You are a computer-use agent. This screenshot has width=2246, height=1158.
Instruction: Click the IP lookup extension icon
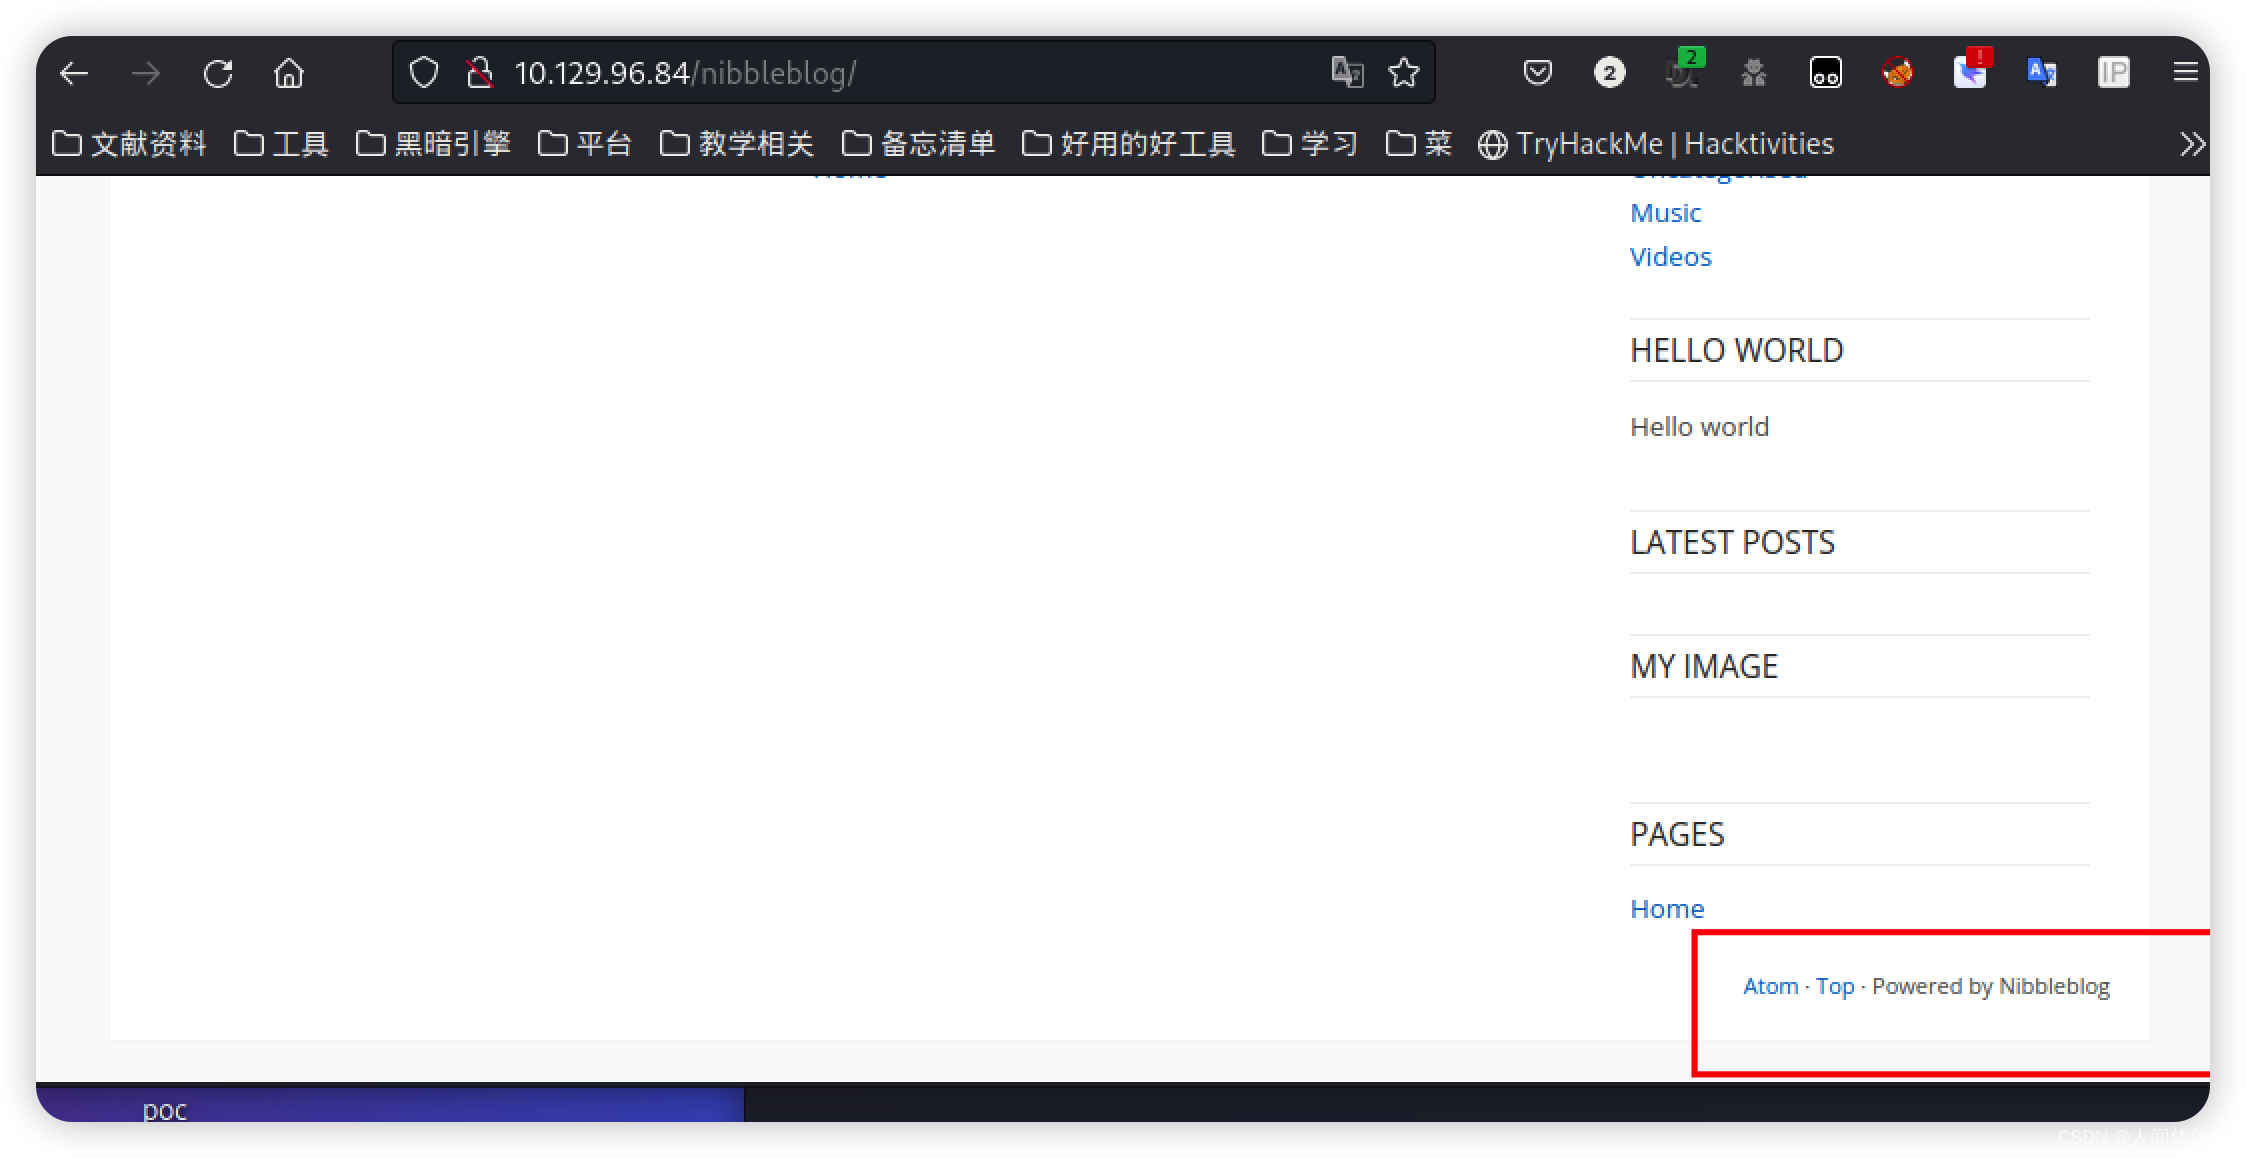pyautogui.click(x=2114, y=72)
